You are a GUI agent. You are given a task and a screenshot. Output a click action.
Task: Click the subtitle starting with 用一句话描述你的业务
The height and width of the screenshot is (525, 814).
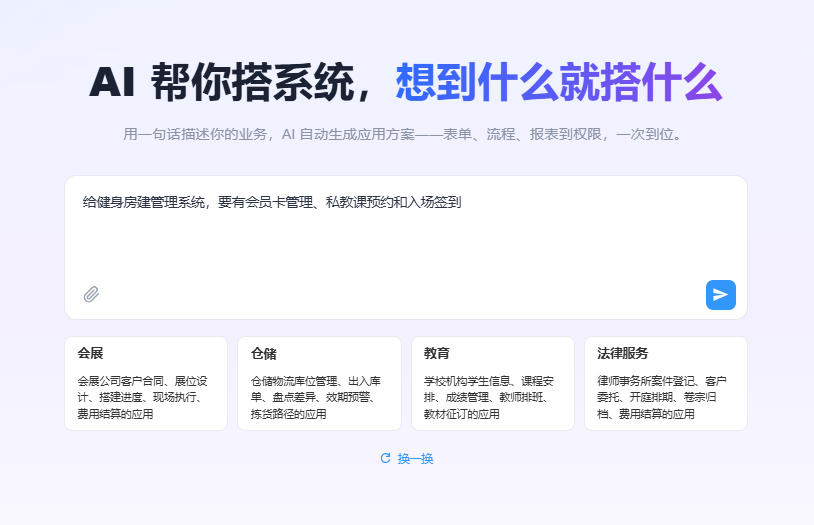(x=403, y=134)
